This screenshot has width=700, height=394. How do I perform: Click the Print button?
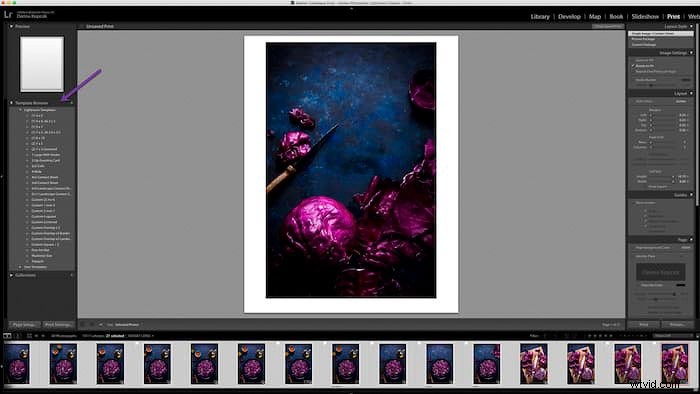tap(644, 324)
